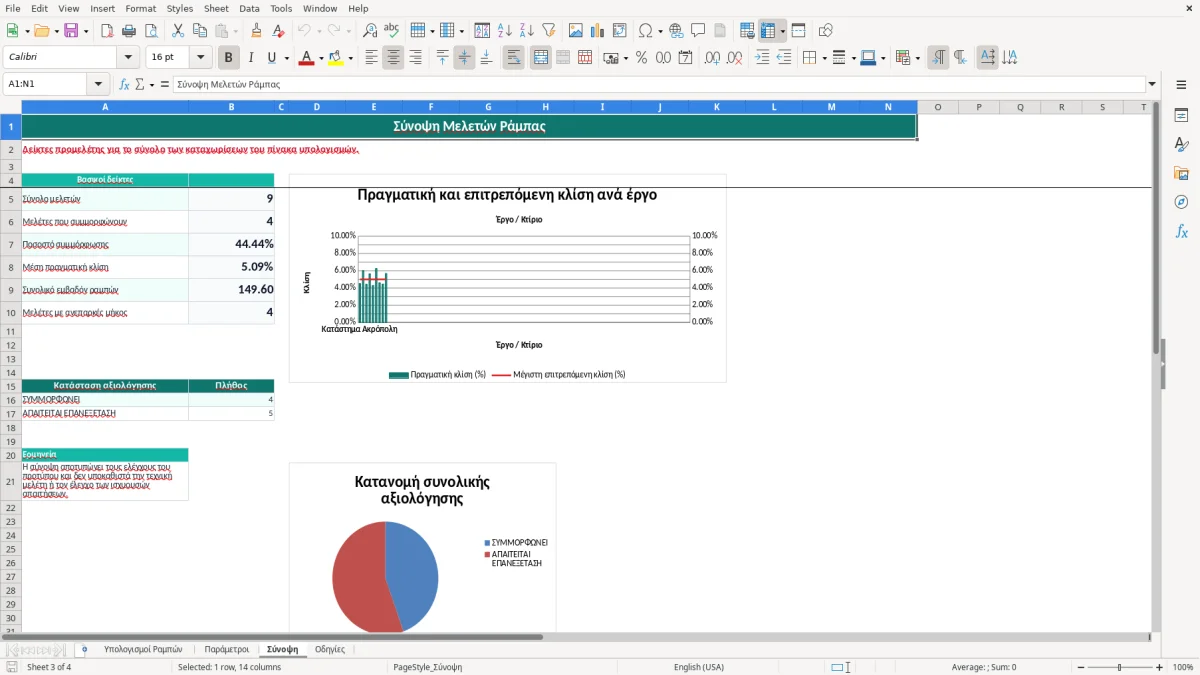Screen dimensions: 1200x675
Task: Open the Format menu
Action: (140, 8)
